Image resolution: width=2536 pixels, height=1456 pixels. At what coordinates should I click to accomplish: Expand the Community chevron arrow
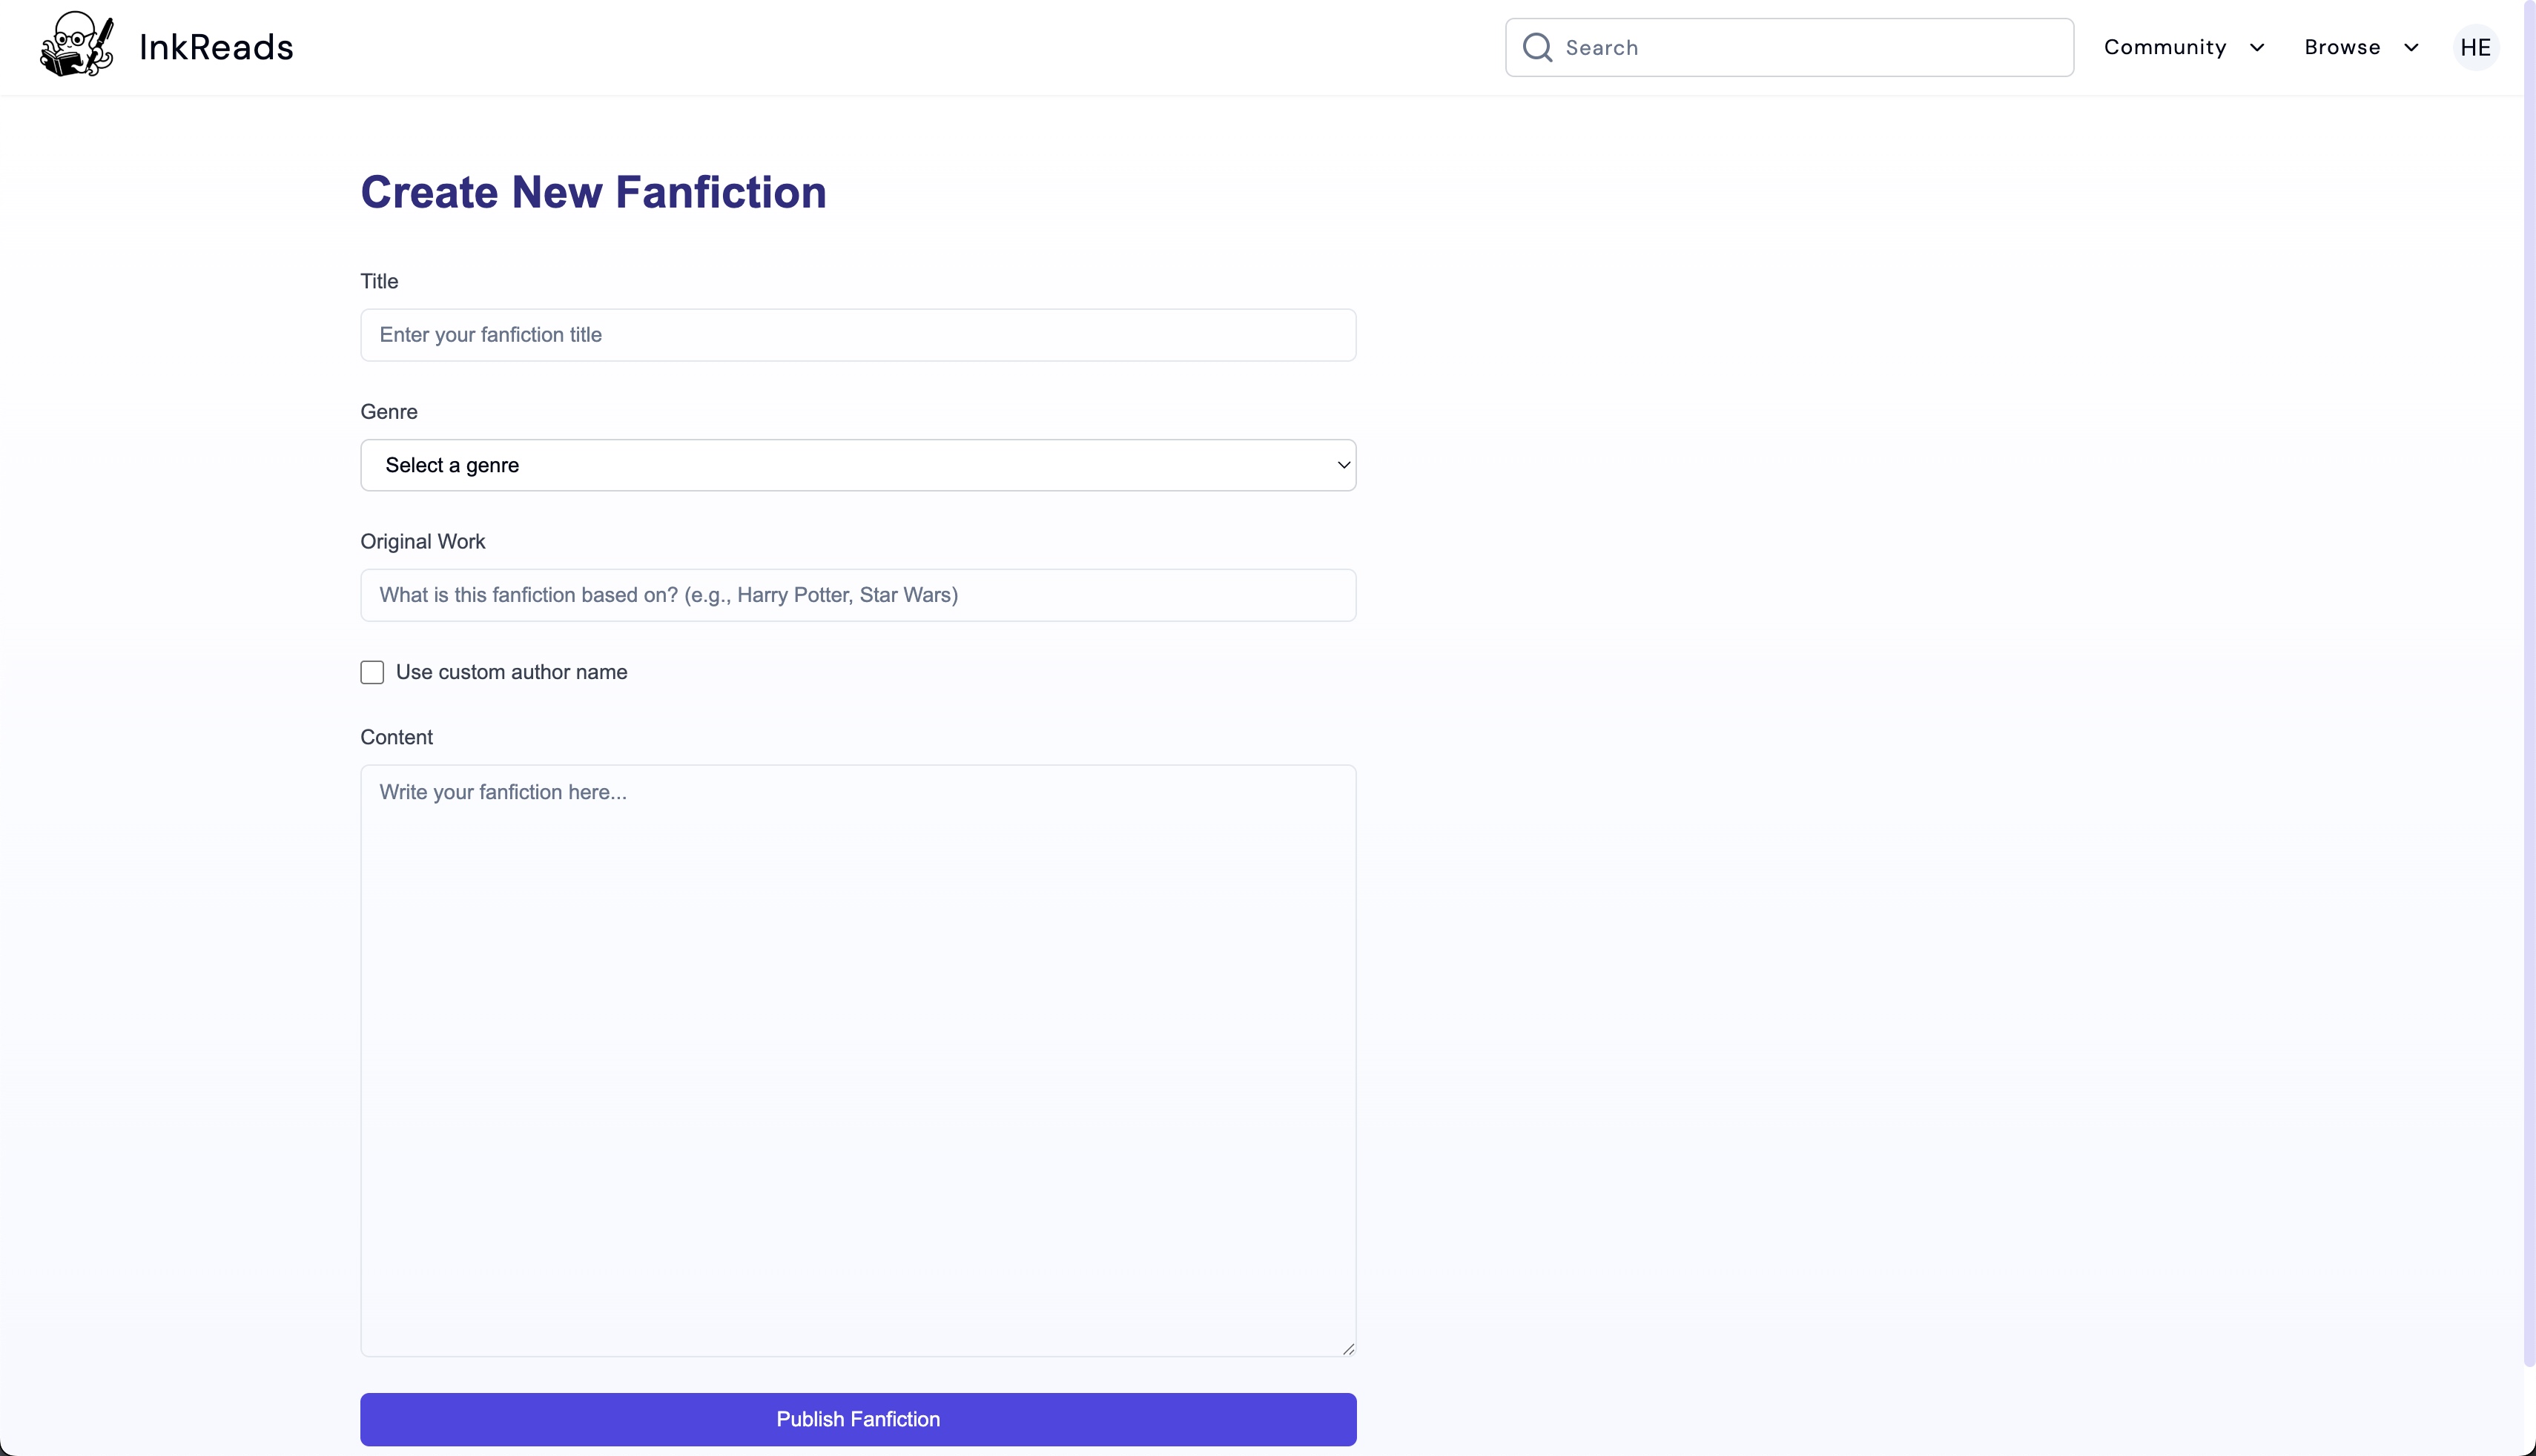(2257, 48)
